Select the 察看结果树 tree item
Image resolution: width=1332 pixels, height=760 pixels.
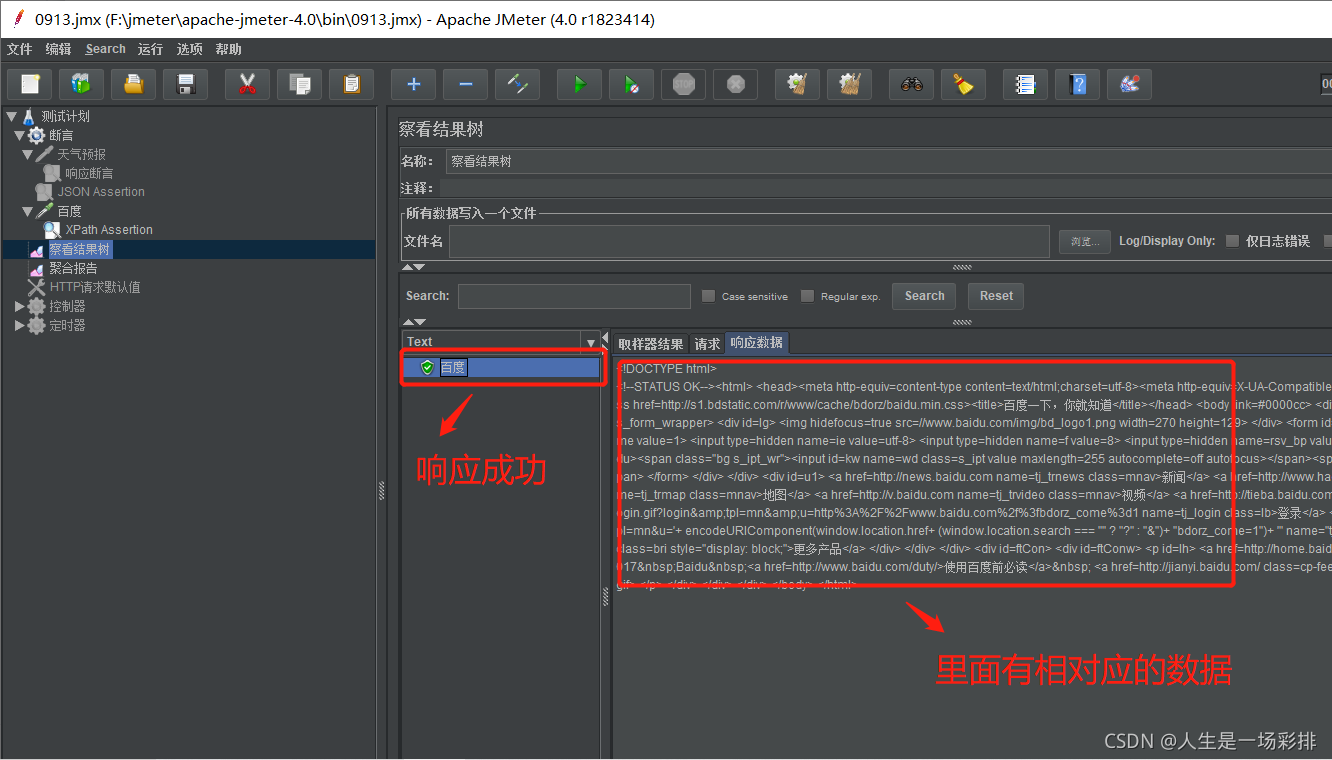click(x=80, y=249)
